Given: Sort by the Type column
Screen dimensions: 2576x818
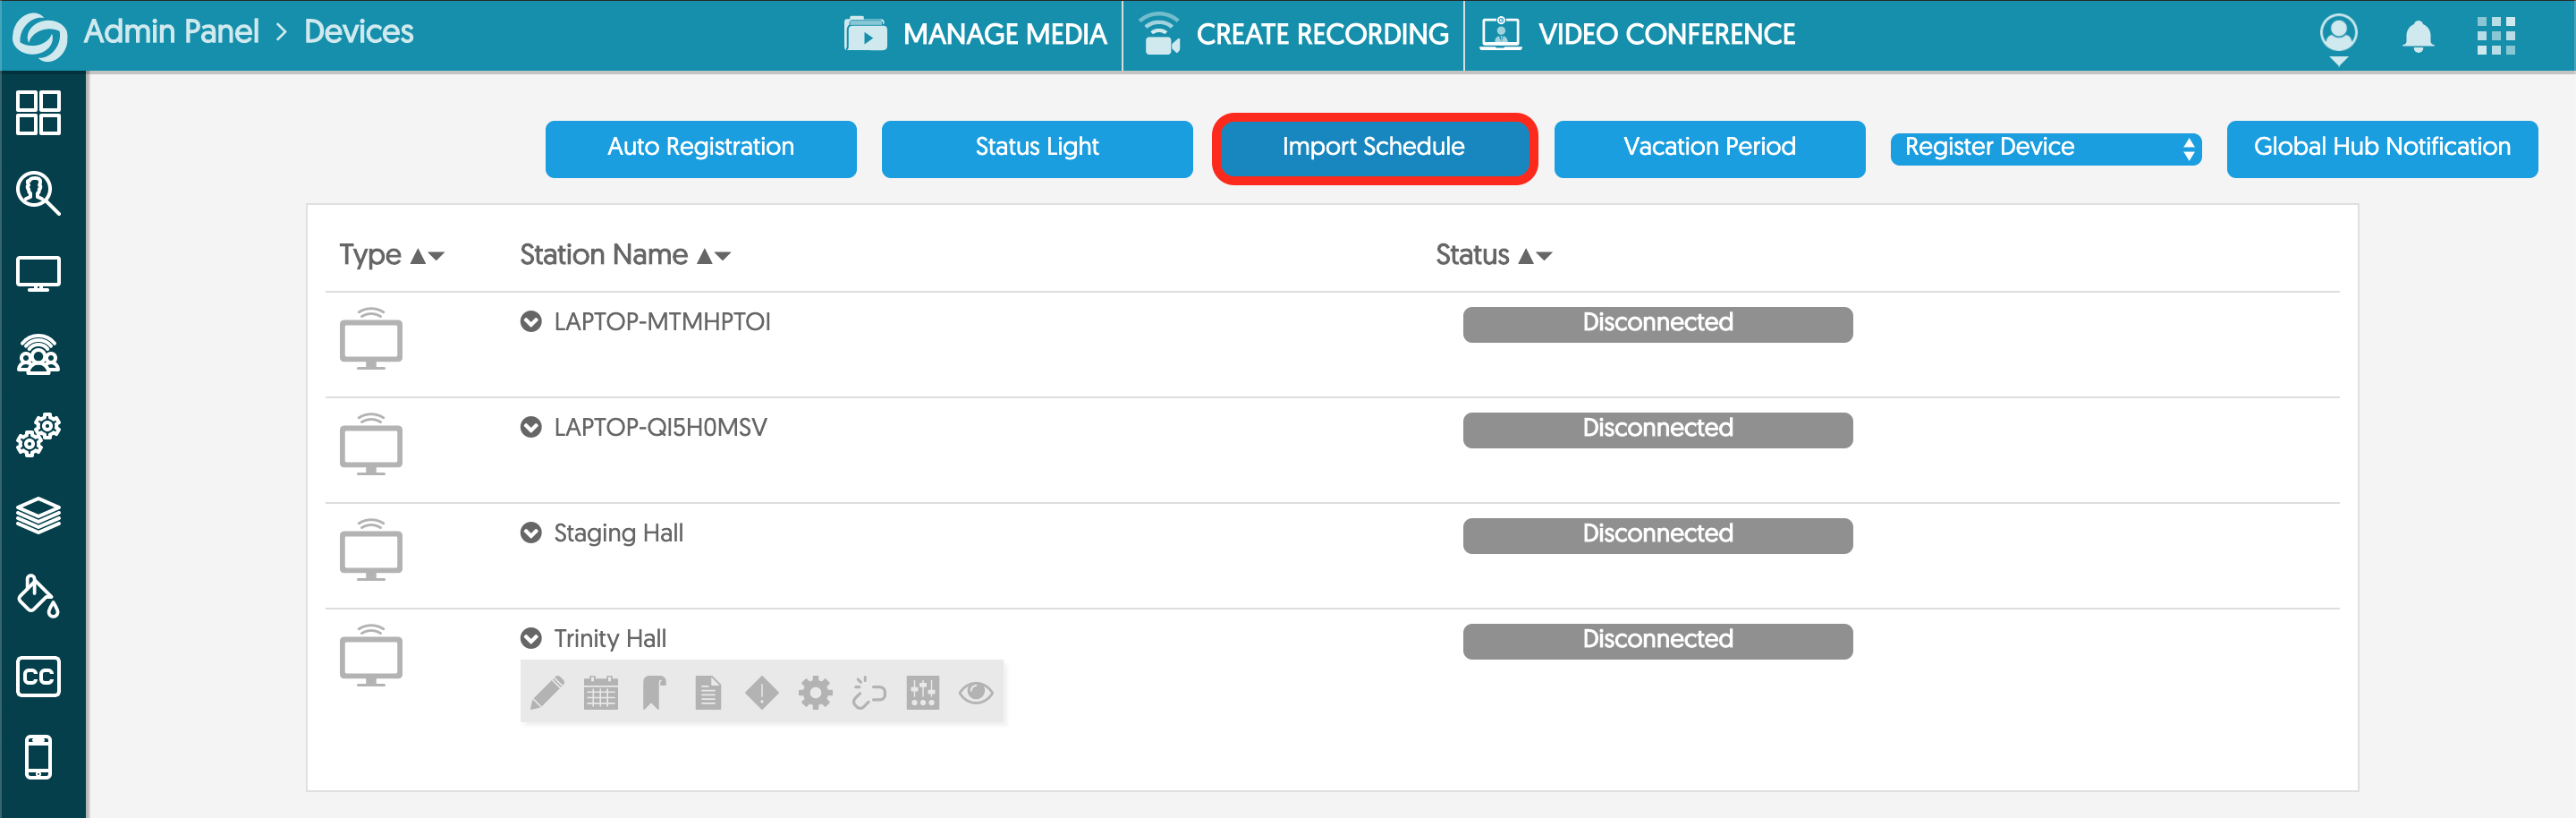Looking at the screenshot, I should point(391,255).
